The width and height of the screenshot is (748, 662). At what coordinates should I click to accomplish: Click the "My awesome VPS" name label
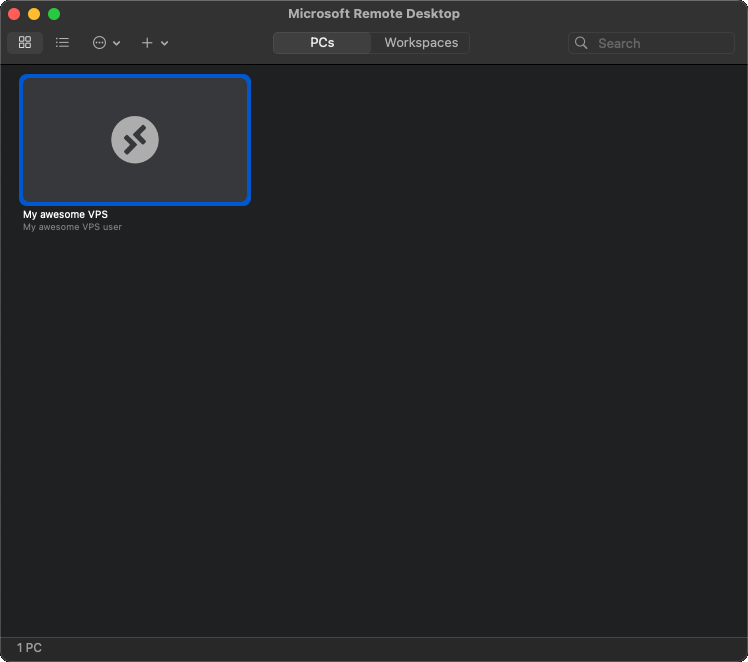click(x=65, y=214)
